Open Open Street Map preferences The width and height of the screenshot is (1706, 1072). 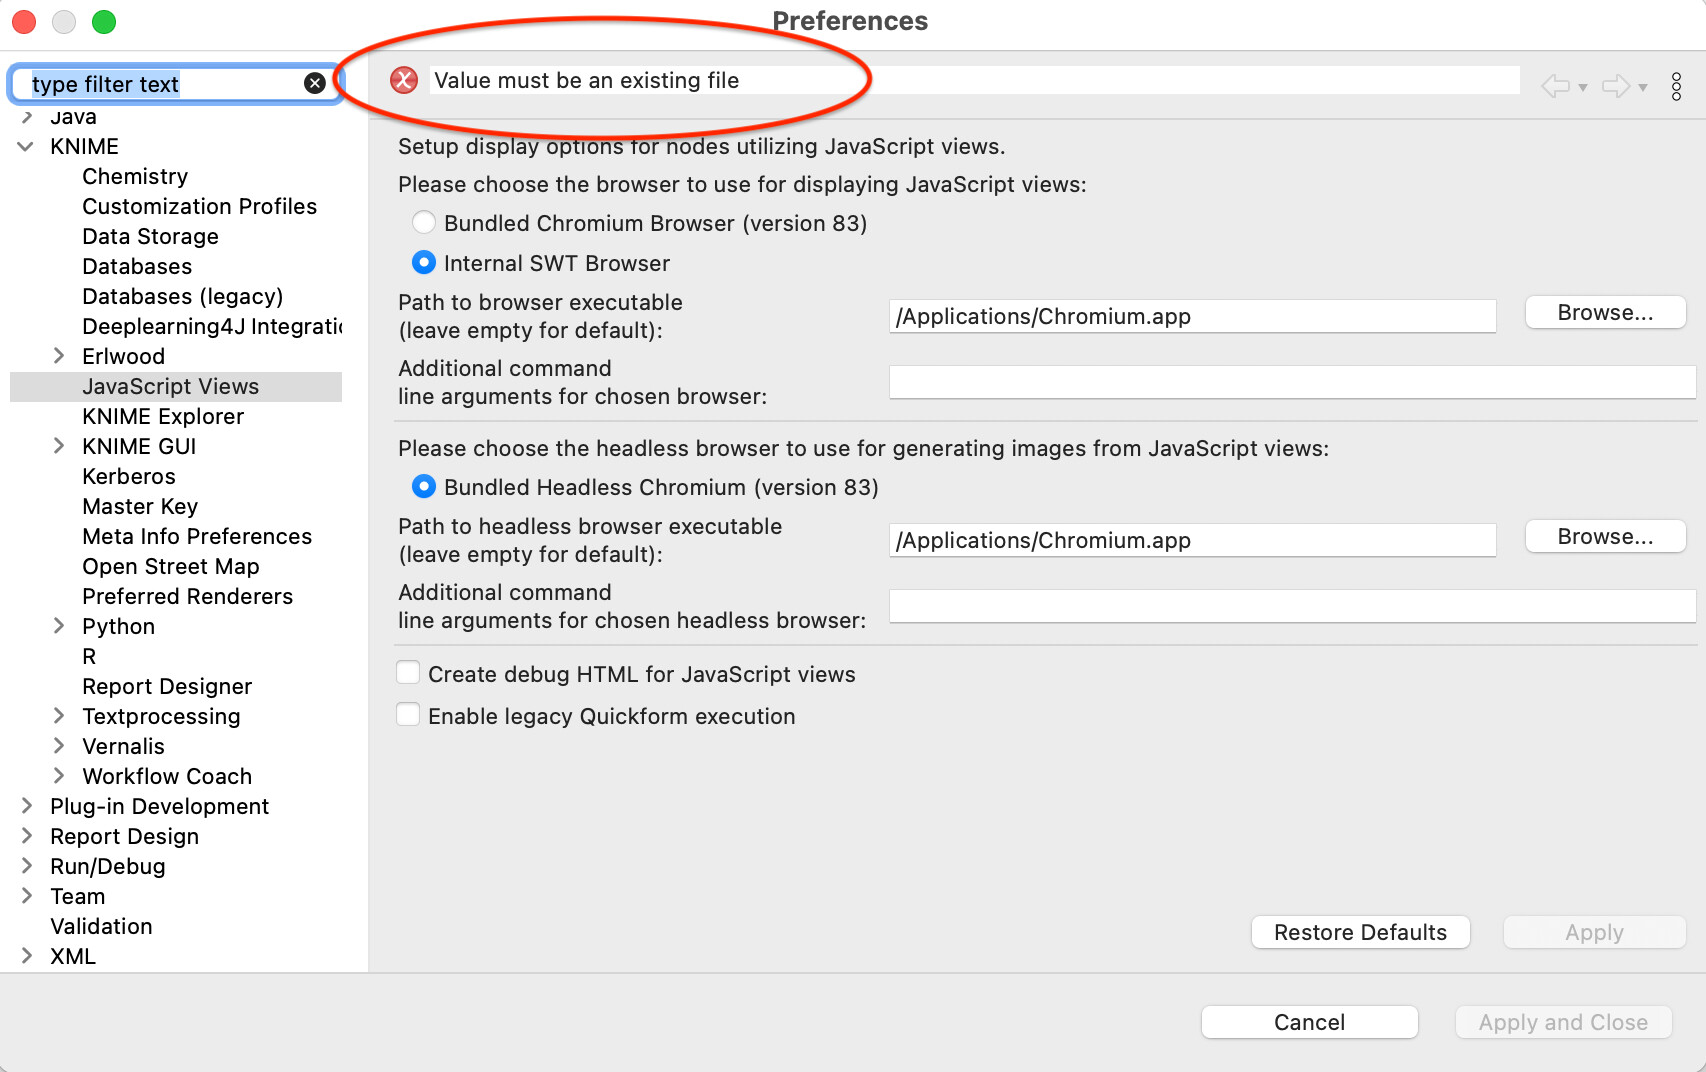point(171,566)
